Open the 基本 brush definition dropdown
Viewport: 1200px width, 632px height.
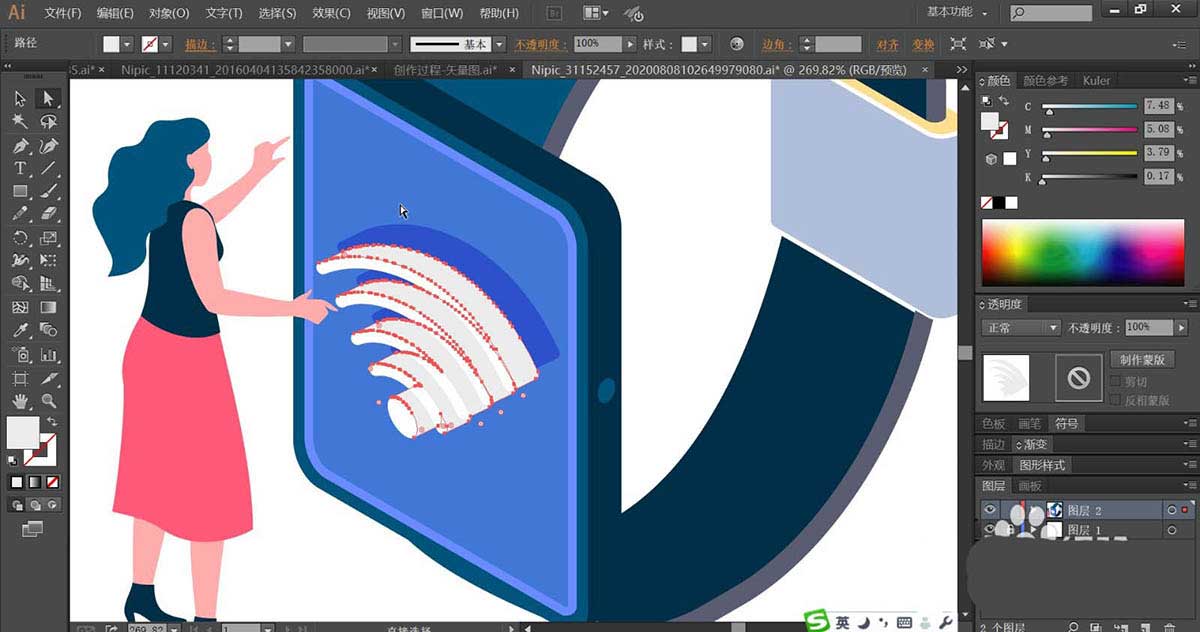[x=501, y=44]
